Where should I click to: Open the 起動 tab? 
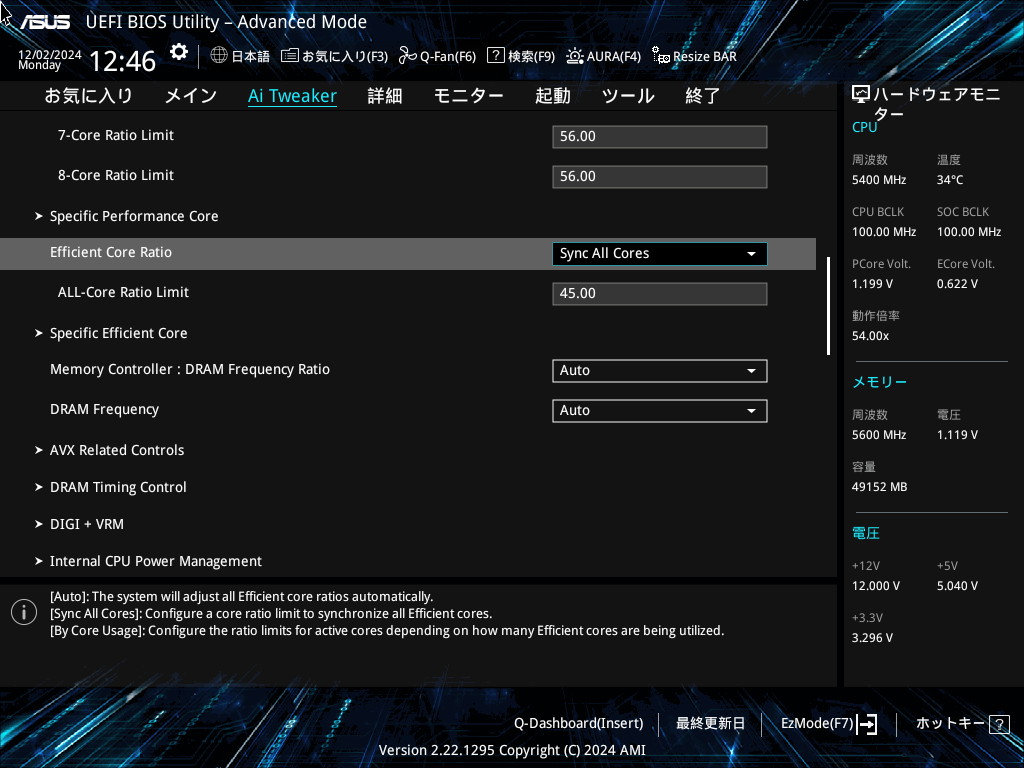[x=552, y=96]
